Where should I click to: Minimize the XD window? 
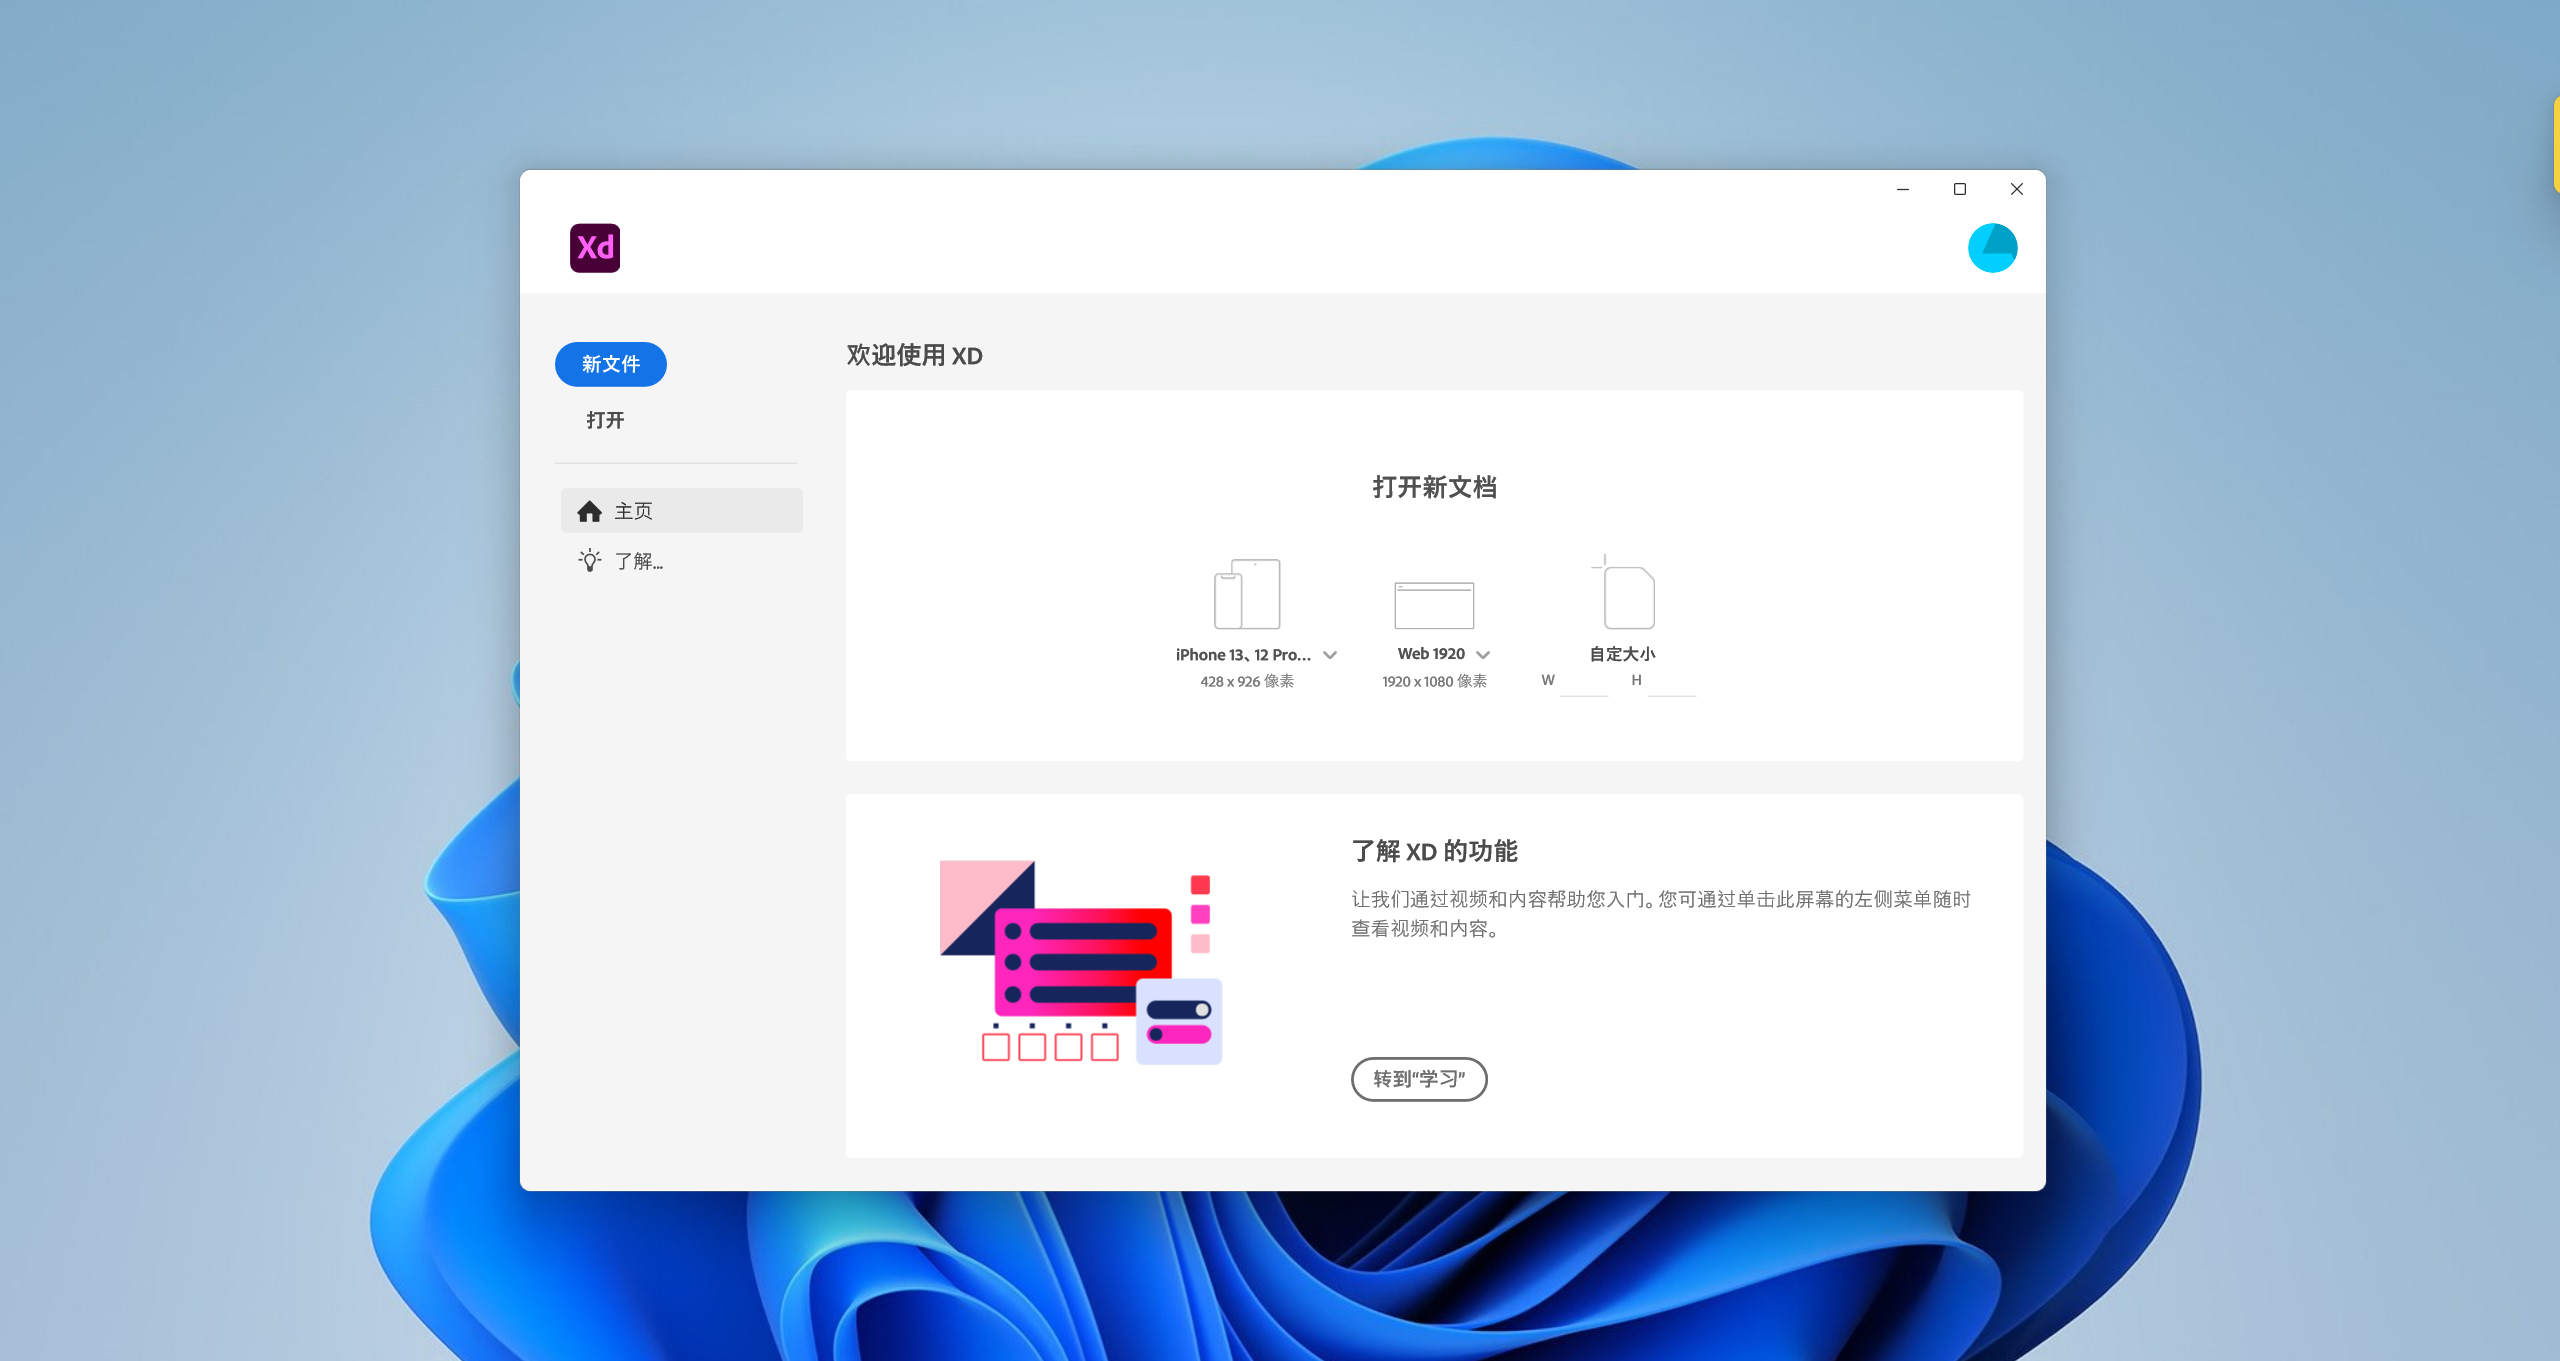(x=1903, y=189)
